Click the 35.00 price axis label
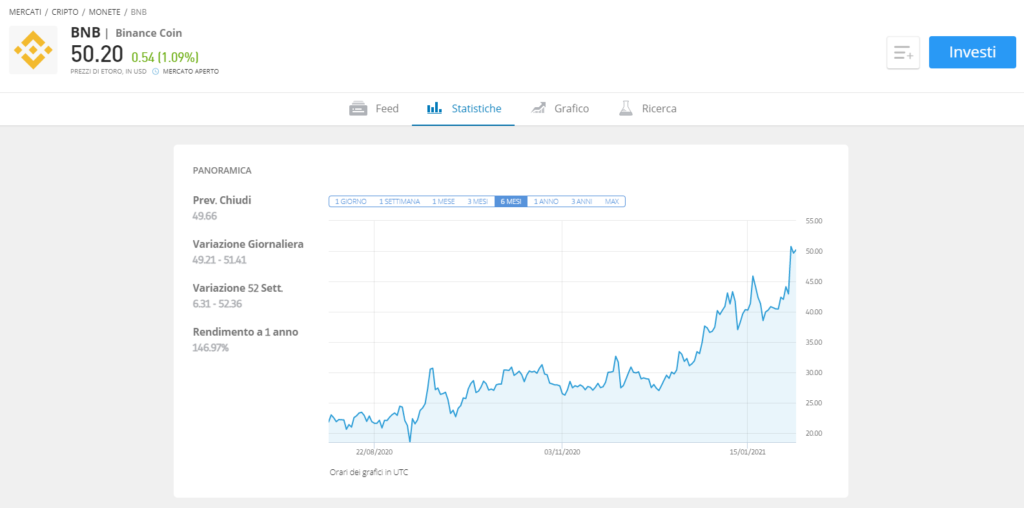The width and height of the screenshot is (1024, 508). tap(814, 342)
